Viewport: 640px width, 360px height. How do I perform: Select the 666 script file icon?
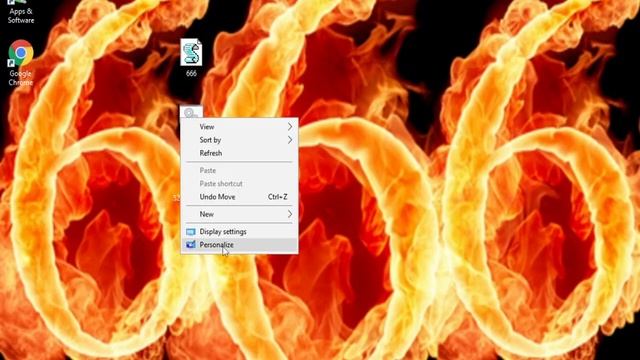(x=191, y=52)
